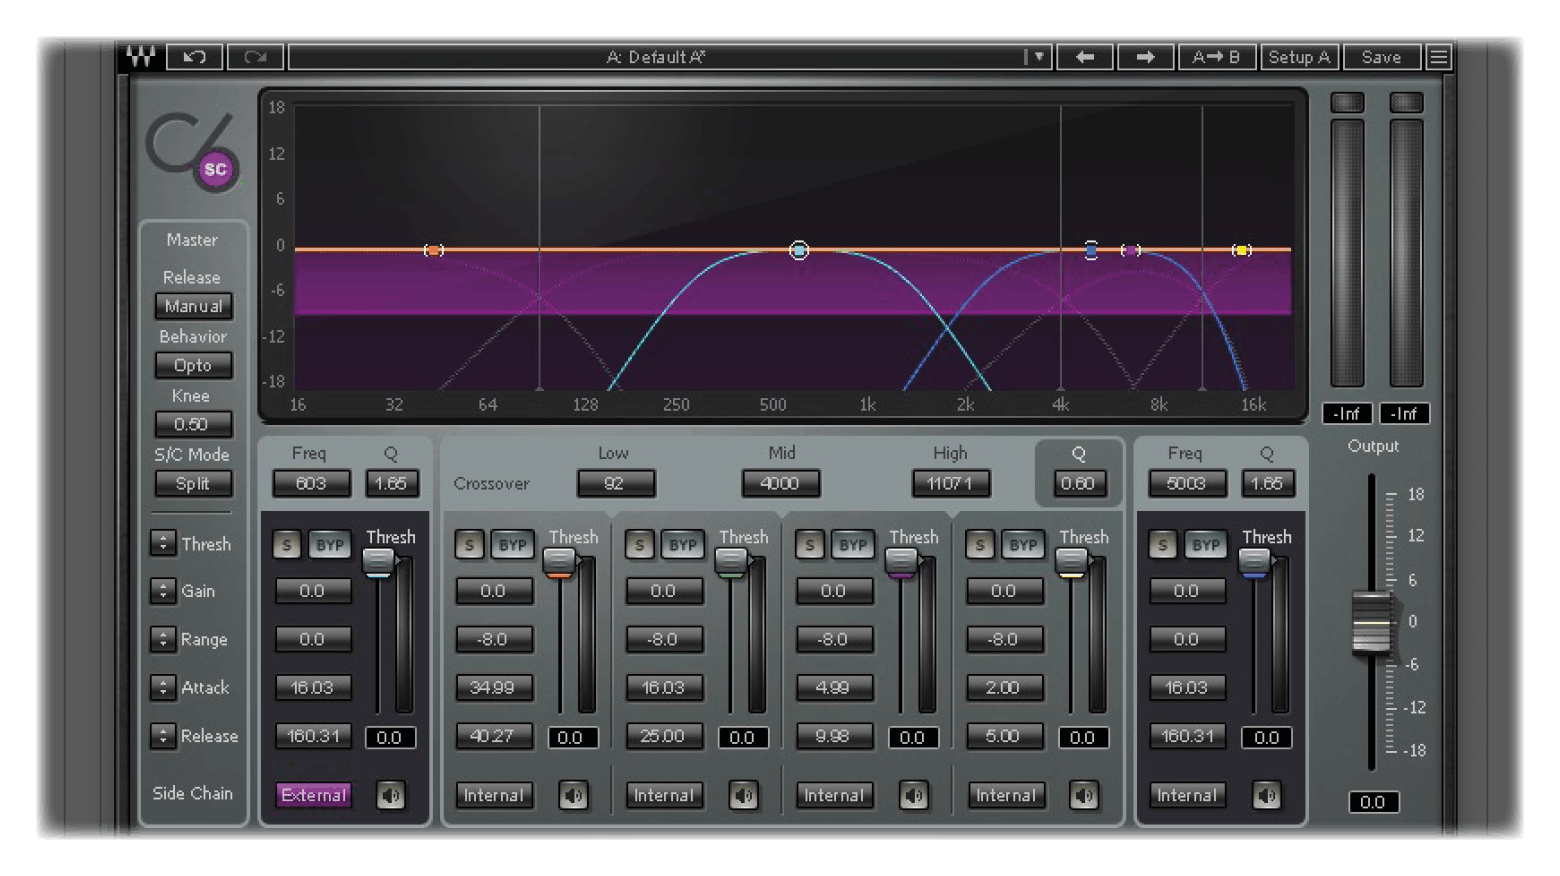The image size is (1560, 876).
Task: Reset left output meter clip indicator
Action: pyautogui.click(x=1347, y=102)
